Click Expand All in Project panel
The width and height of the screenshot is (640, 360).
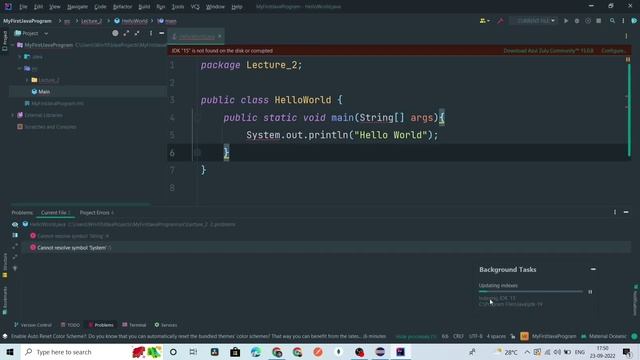pos(126,33)
